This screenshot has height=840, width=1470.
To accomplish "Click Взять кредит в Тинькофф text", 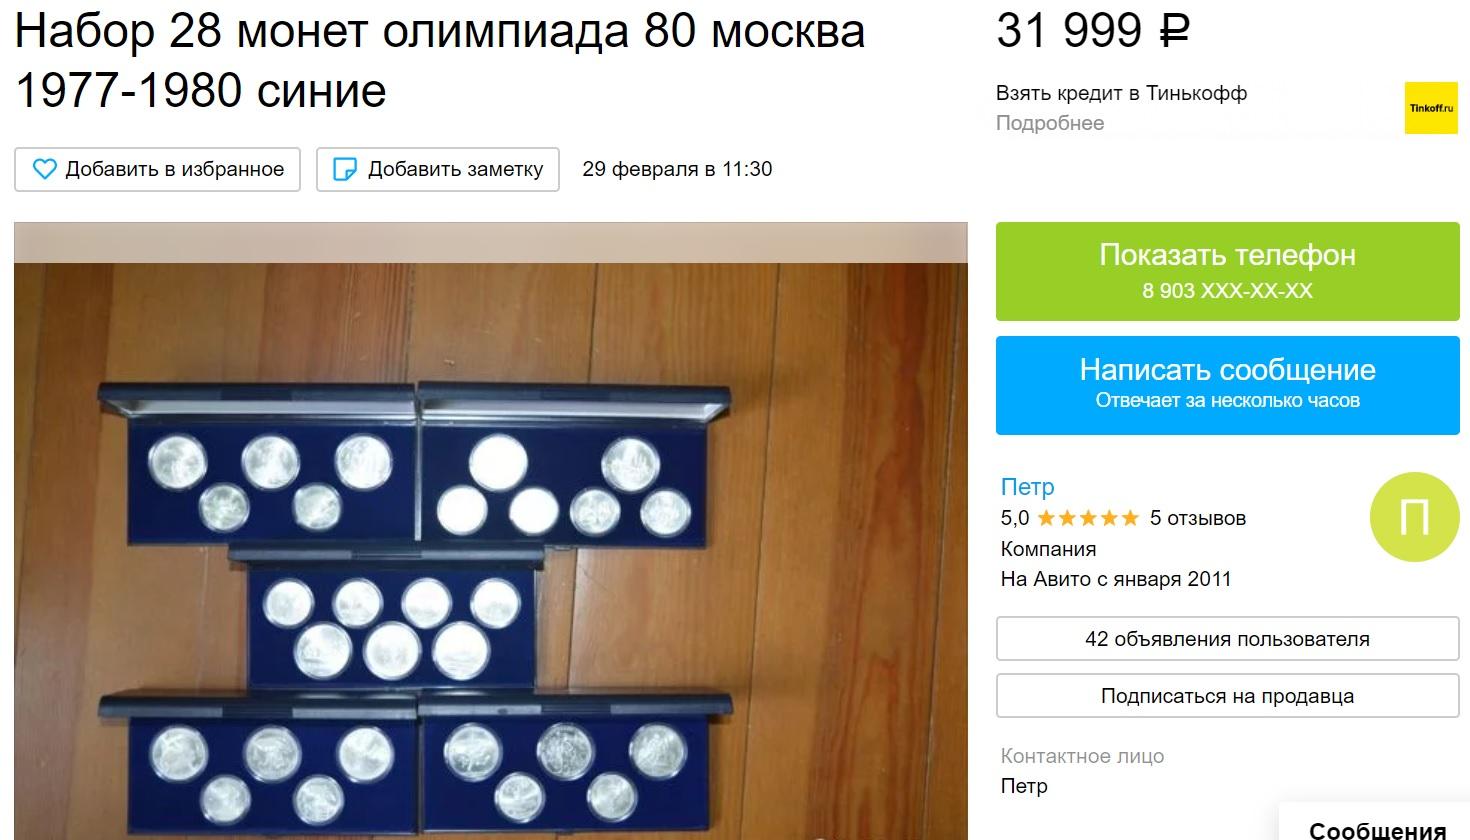I will pos(1121,93).
